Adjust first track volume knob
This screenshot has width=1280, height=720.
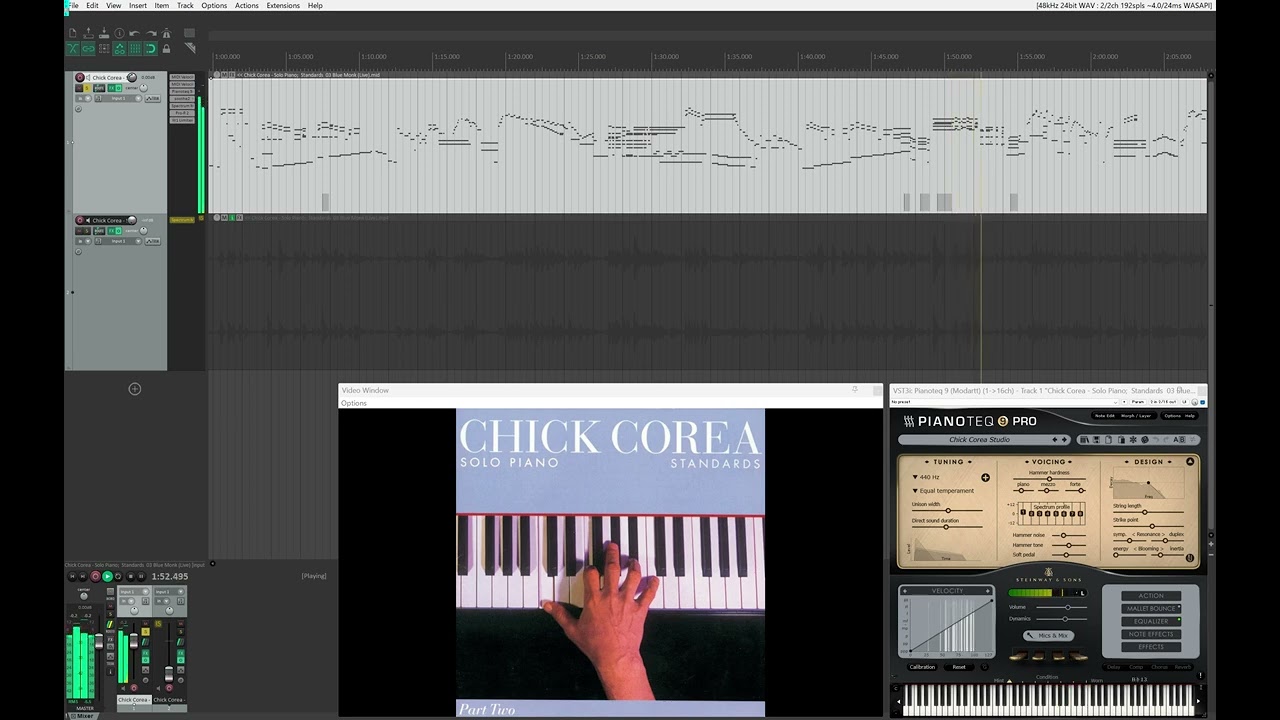pos(131,77)
